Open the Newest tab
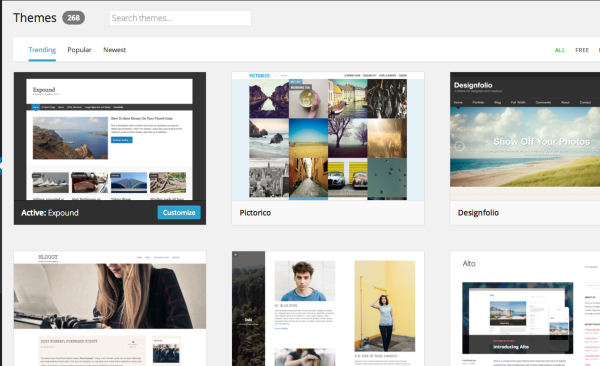This screenshot has width=600, height=366. click(114, 50)
